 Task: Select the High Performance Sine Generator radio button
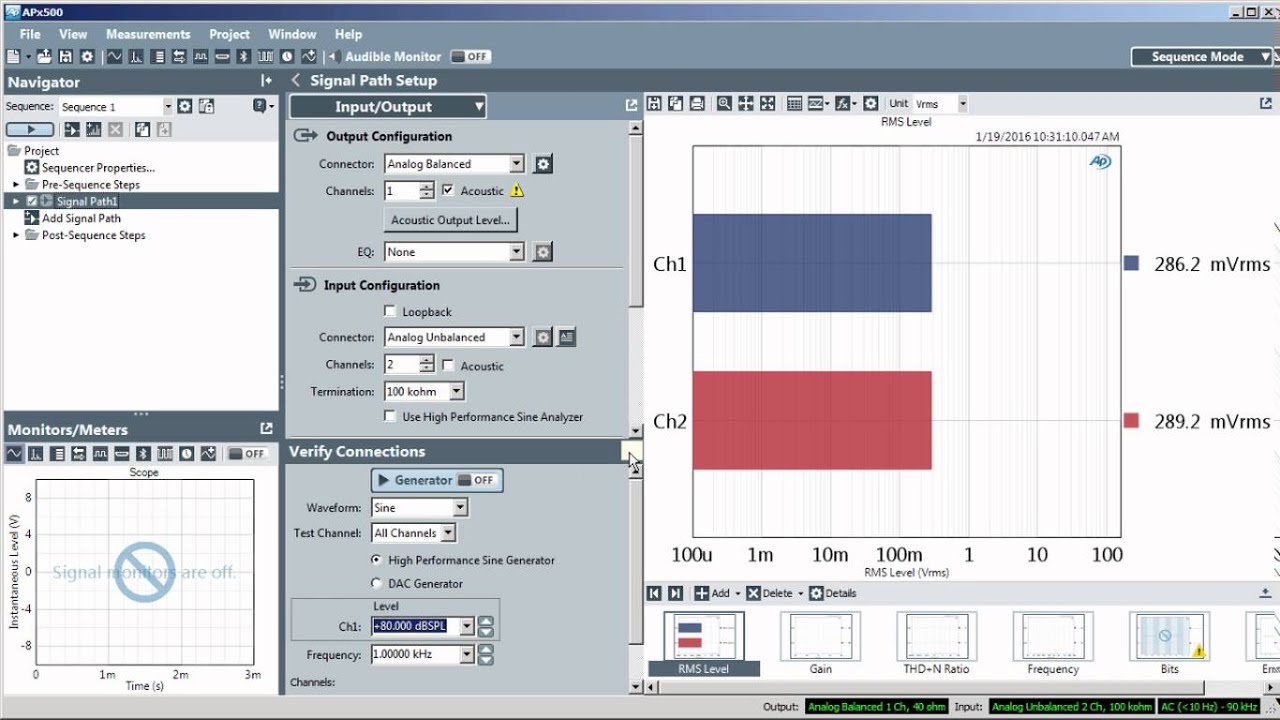coord(376,560)
